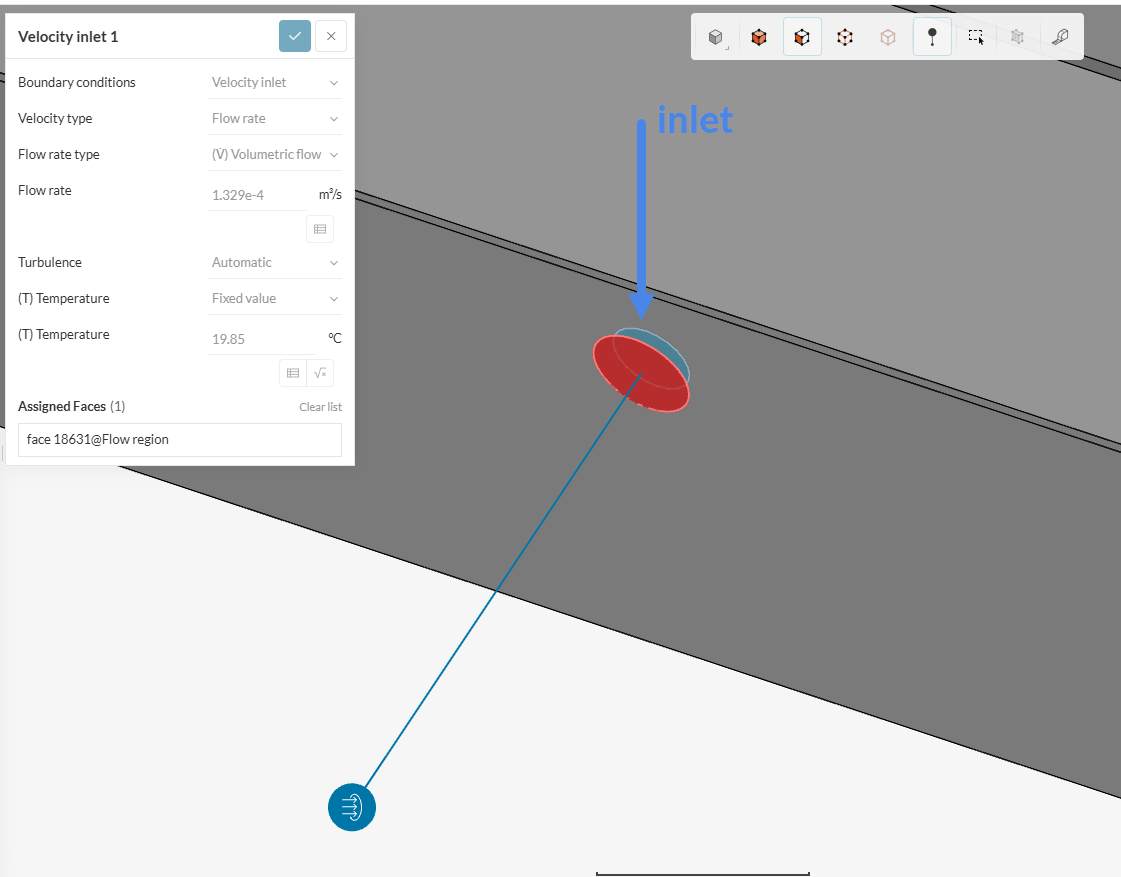Activate the probe point tool
Image resolution: width=1121 pixels, height=877 pixels.
(x=932, y=36)
